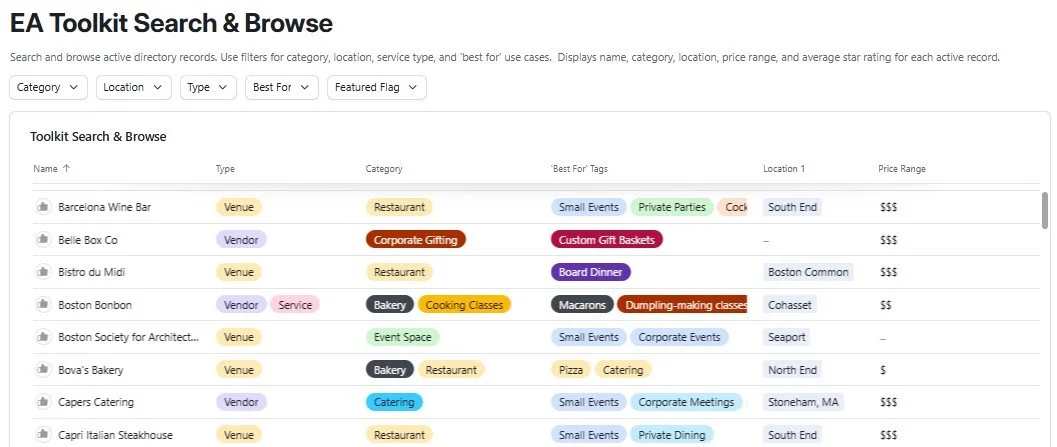Click the Service type tag for Boston Bonbon

pyautogui.click(x=295, y=305)
